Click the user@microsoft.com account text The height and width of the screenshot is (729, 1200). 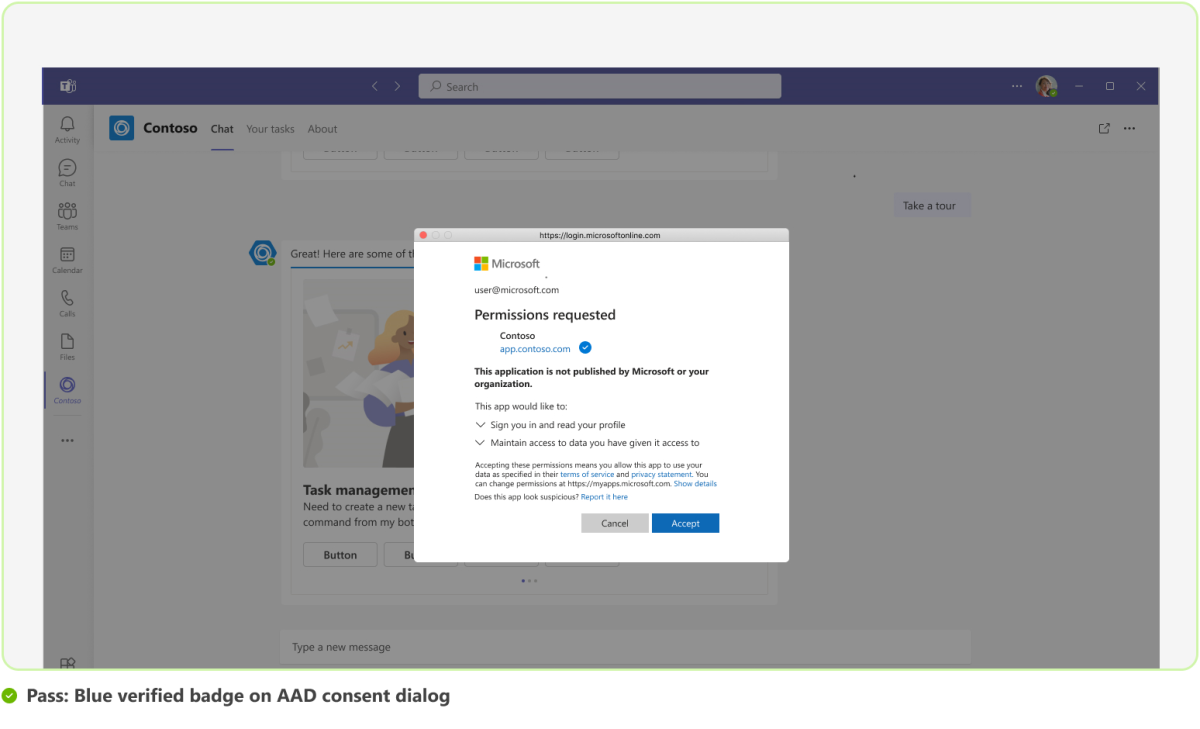tap(516, 290)
